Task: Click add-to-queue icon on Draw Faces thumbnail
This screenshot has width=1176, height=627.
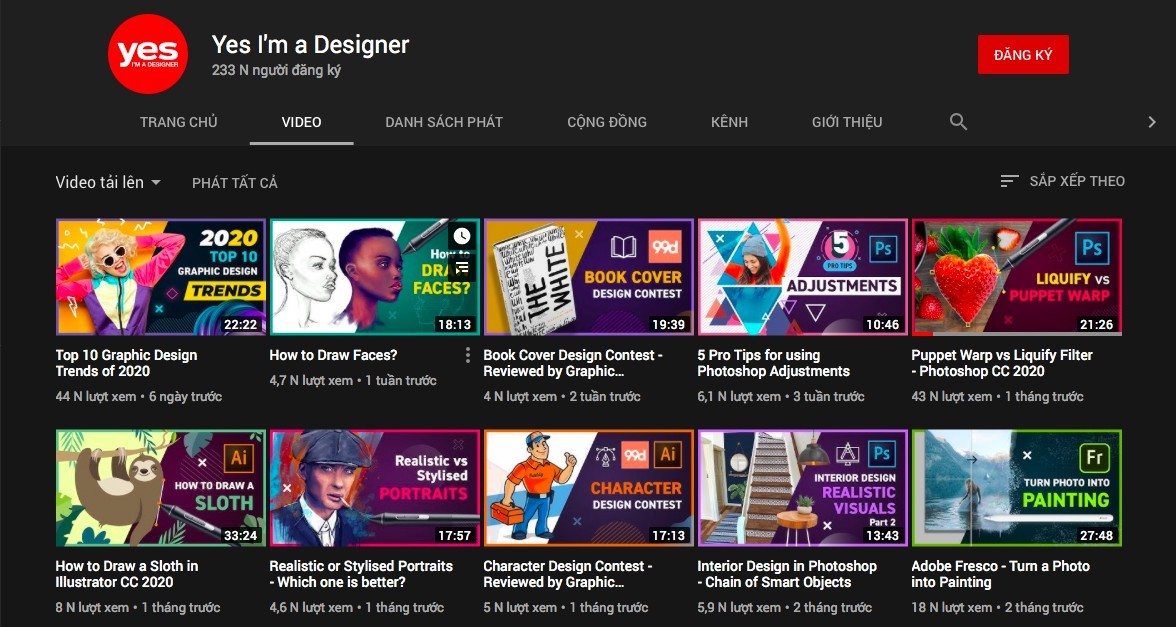Action: click(x=462, y=266)
